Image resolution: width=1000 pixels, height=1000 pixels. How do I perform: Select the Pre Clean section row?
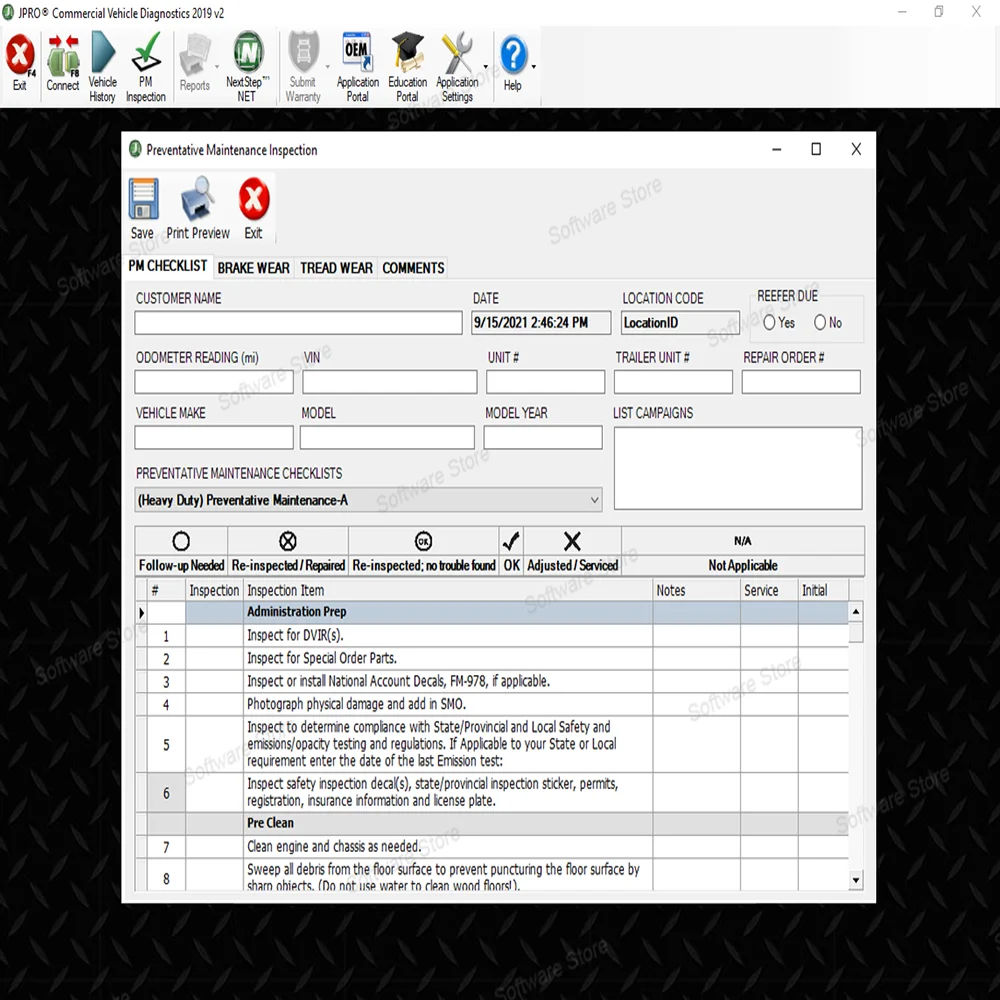492,823
